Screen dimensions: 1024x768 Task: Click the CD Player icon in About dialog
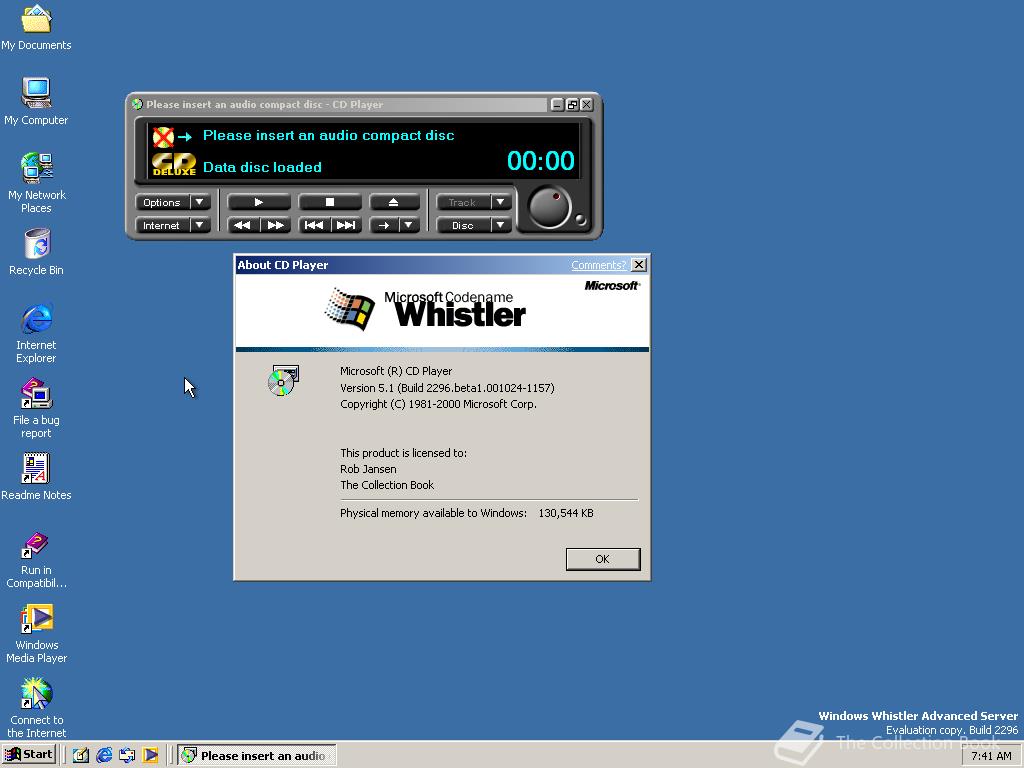(x=283, y=380)
